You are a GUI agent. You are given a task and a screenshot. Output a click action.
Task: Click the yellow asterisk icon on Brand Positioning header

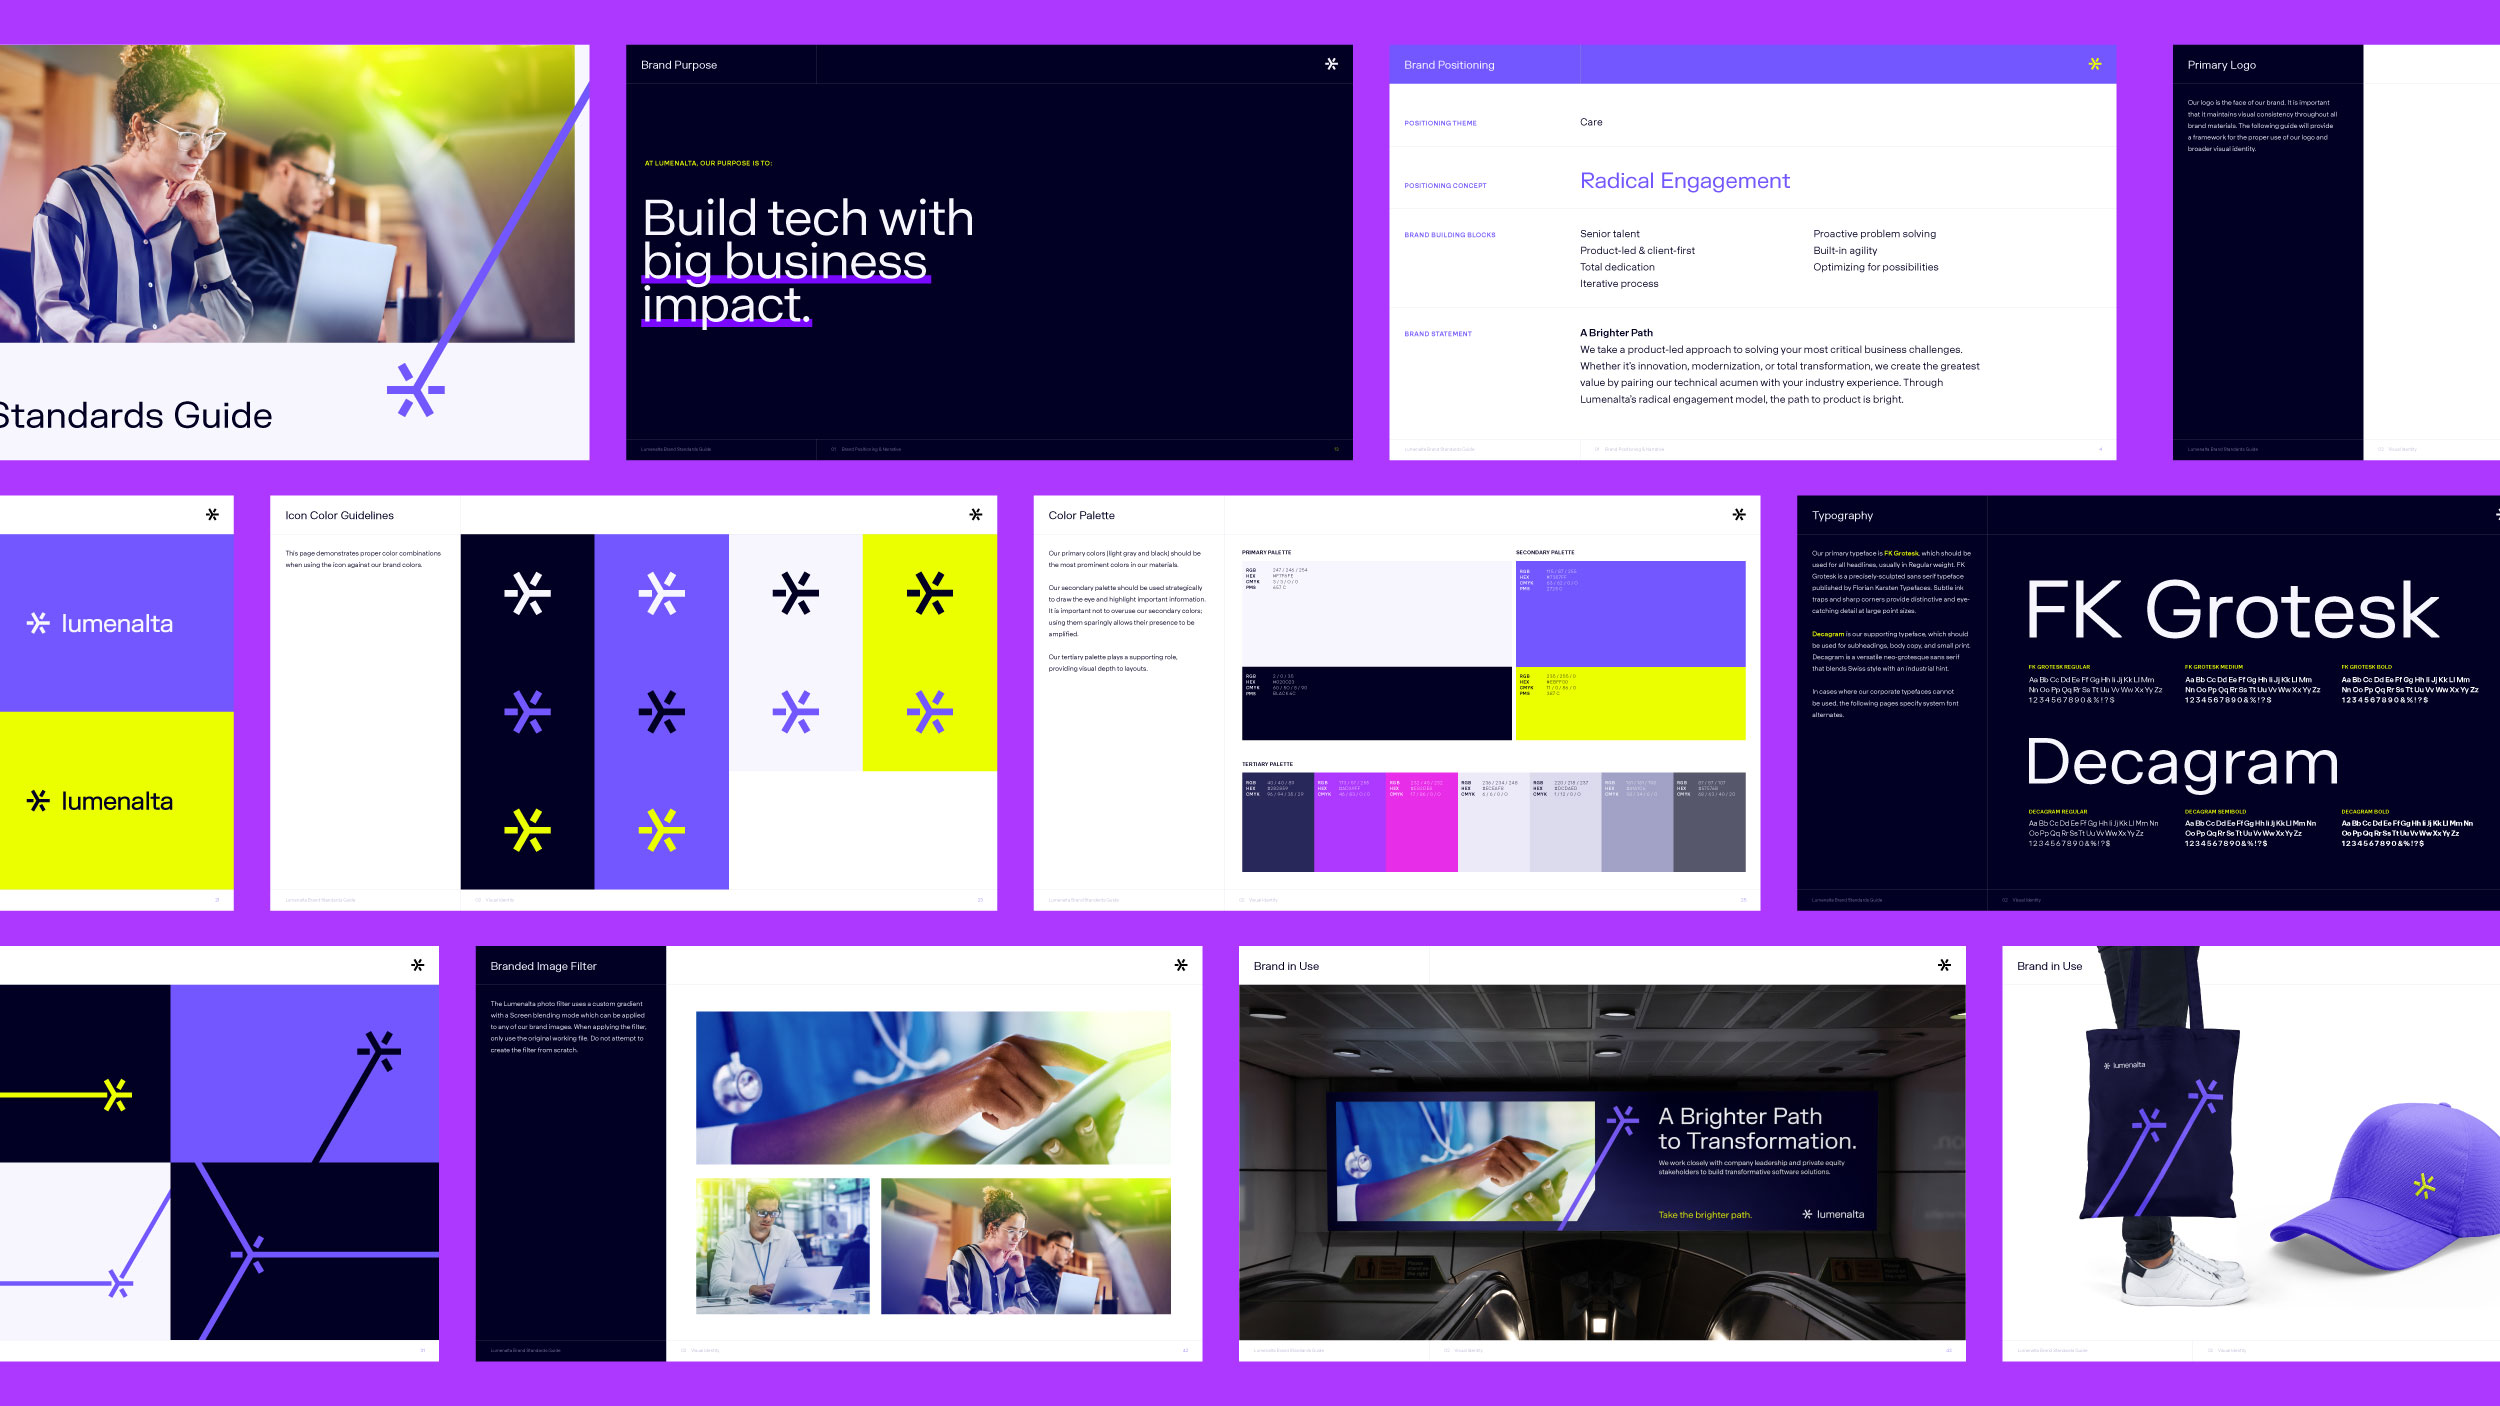pos(2094,64)
